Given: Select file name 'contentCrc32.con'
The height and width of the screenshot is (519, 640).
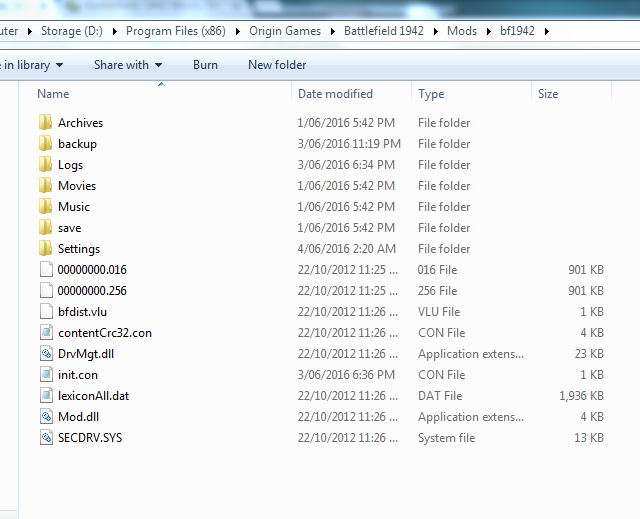Looking at the screenshot, I should point(105,333).
